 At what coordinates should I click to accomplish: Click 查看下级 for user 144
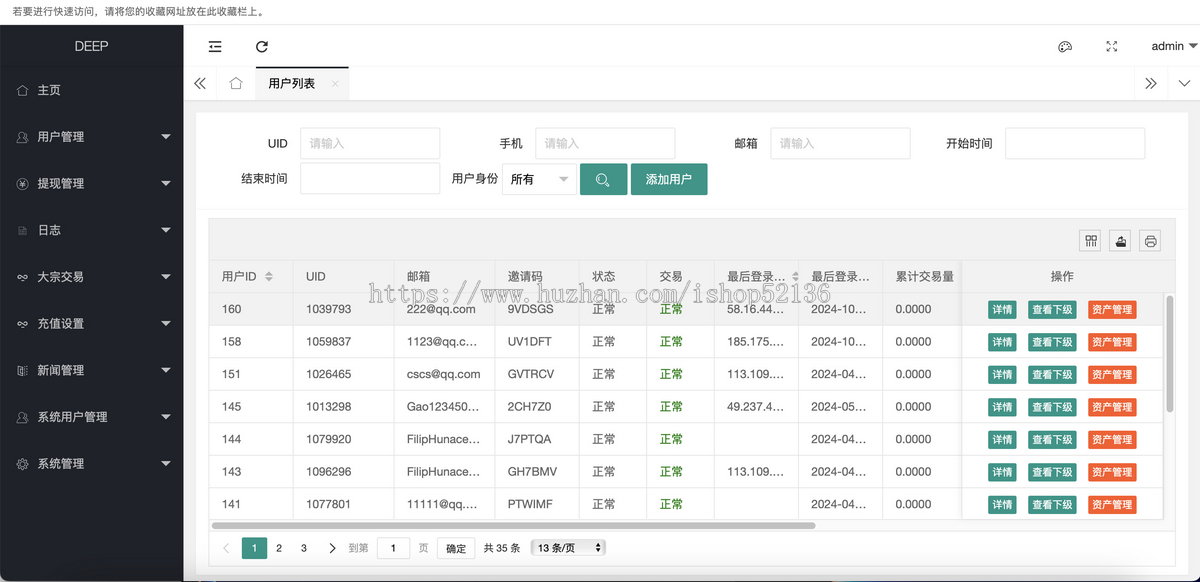point(1052,440)
